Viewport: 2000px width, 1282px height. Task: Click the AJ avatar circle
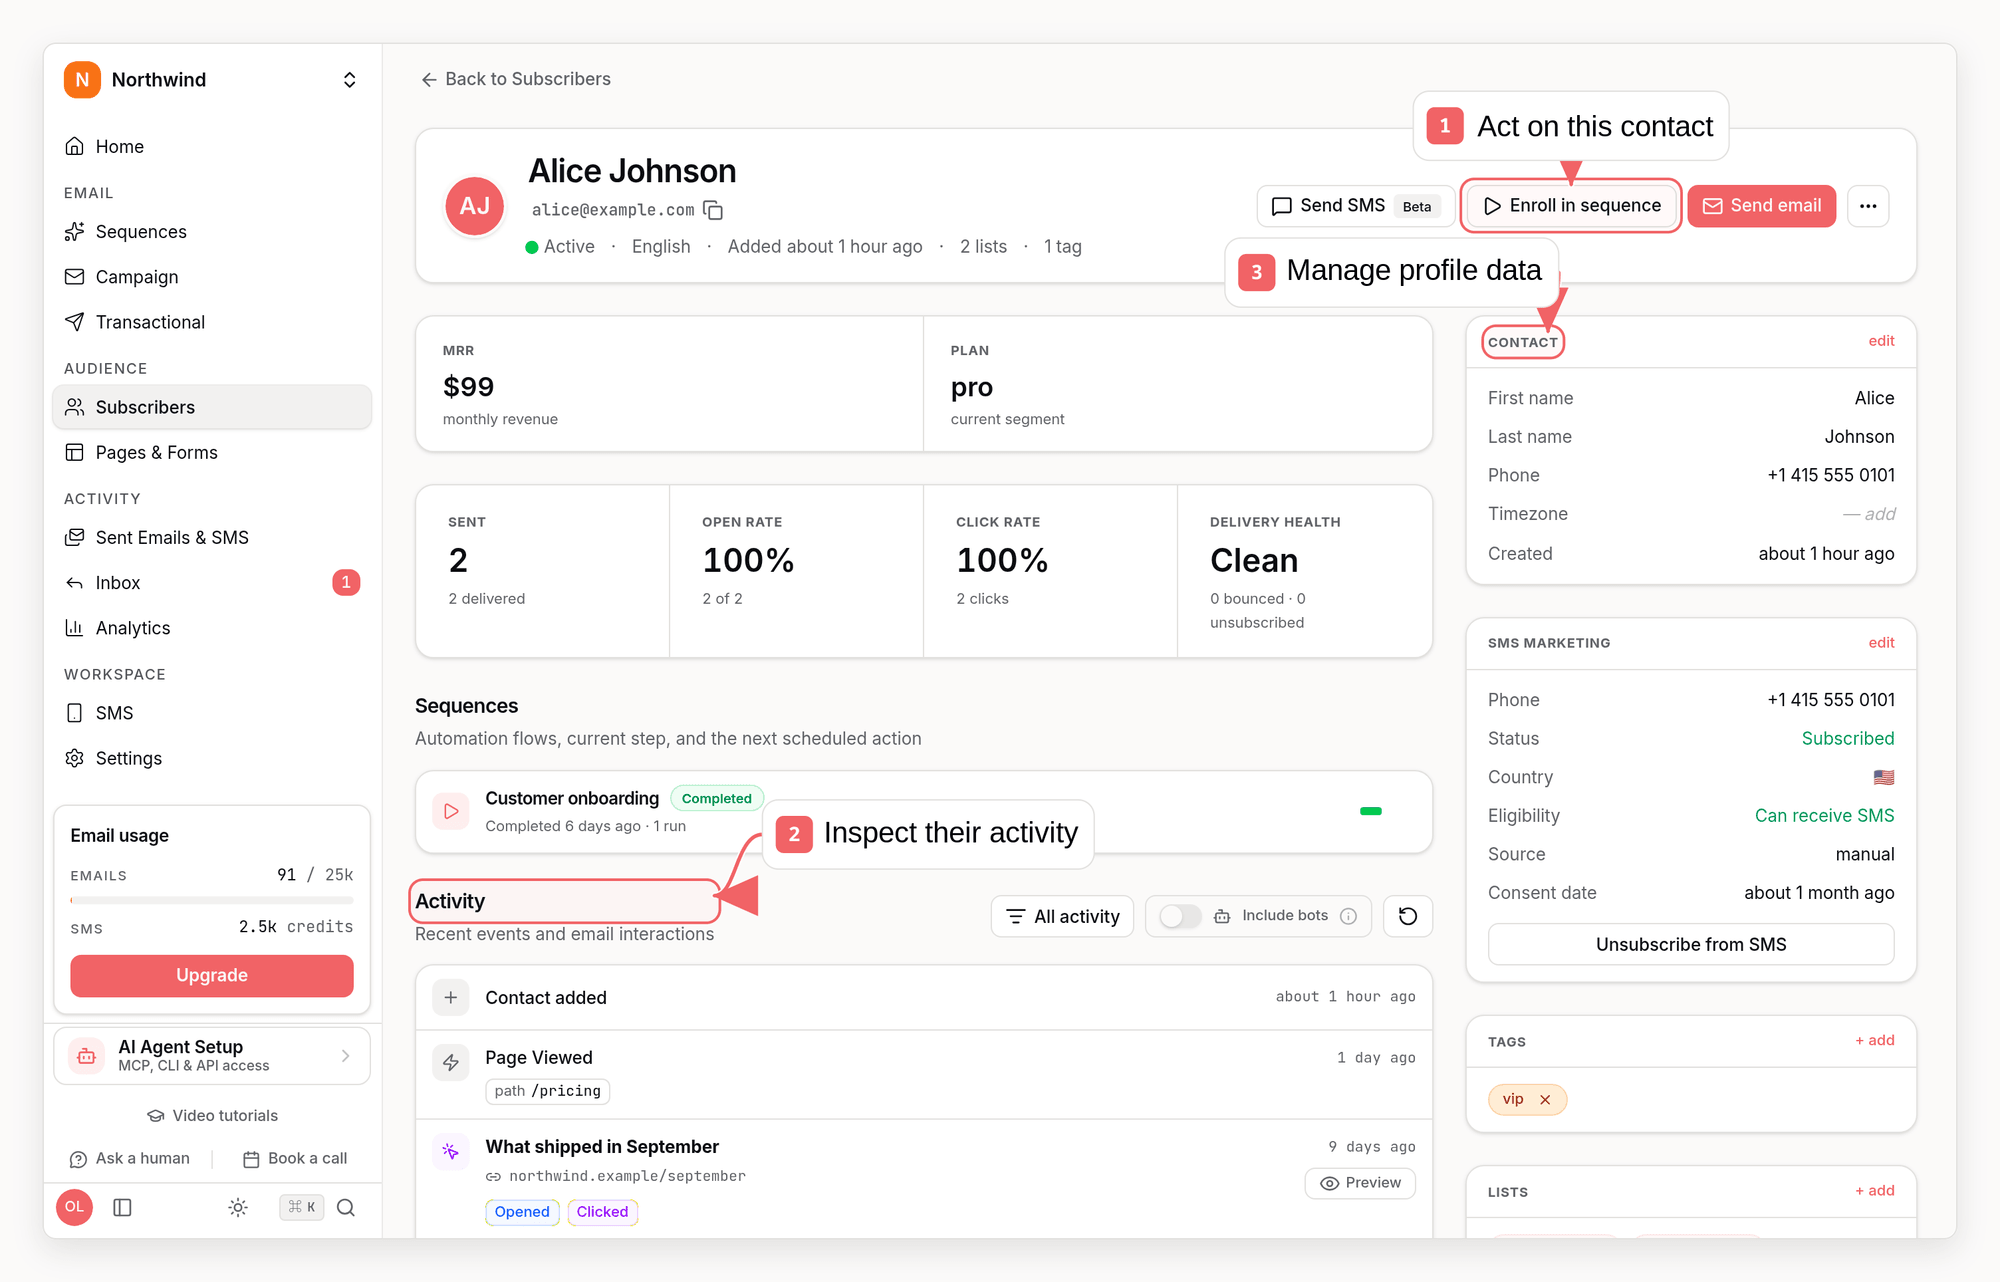click(x=474, y=206)
